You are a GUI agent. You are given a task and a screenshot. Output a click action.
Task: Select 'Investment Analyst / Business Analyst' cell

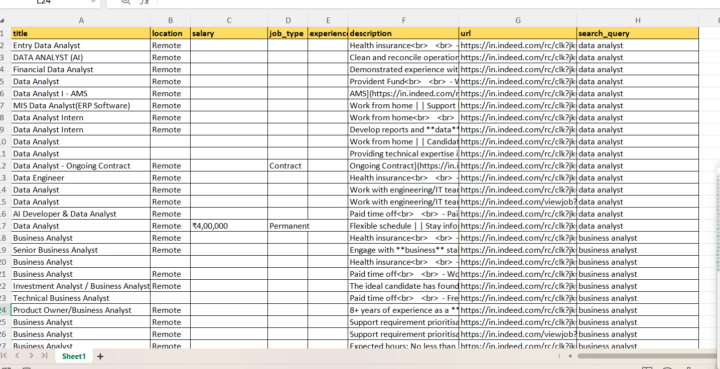coord(81,286)
